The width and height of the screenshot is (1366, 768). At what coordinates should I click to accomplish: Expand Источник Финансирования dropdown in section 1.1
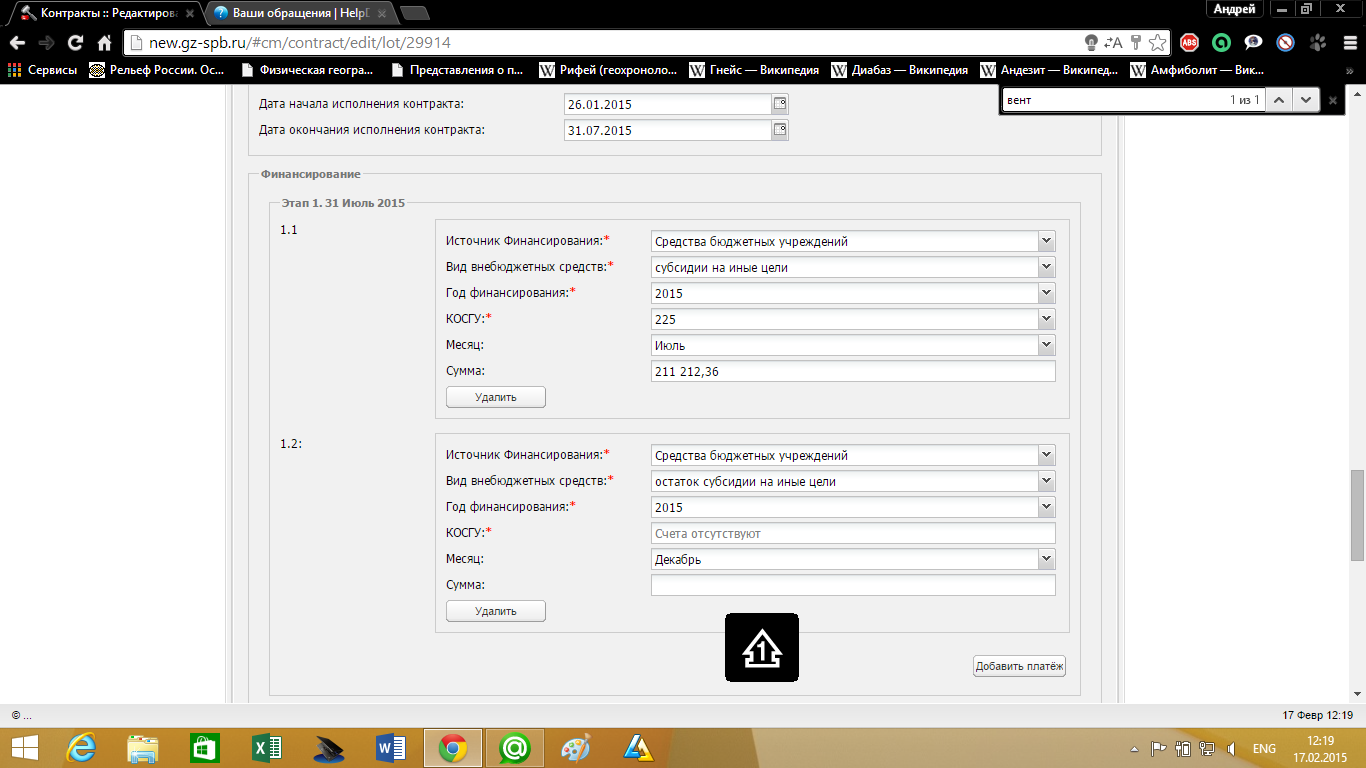pos(1046,241)
